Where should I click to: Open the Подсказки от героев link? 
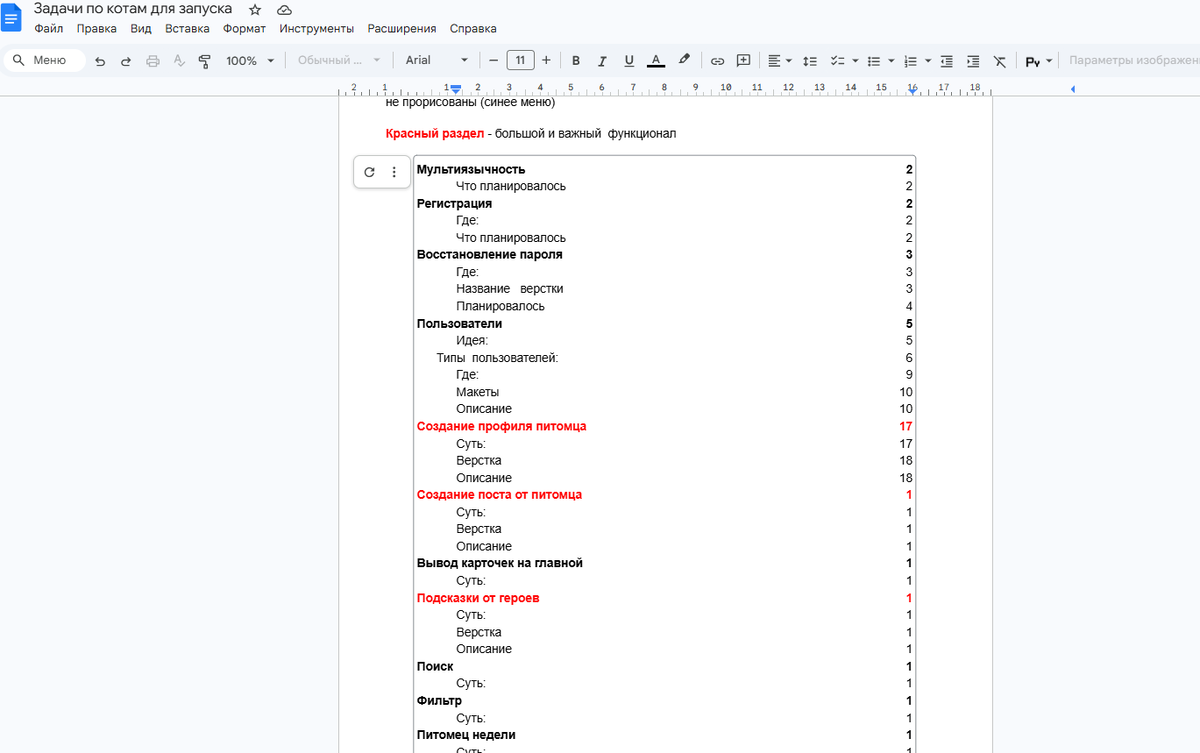(478, 598)
